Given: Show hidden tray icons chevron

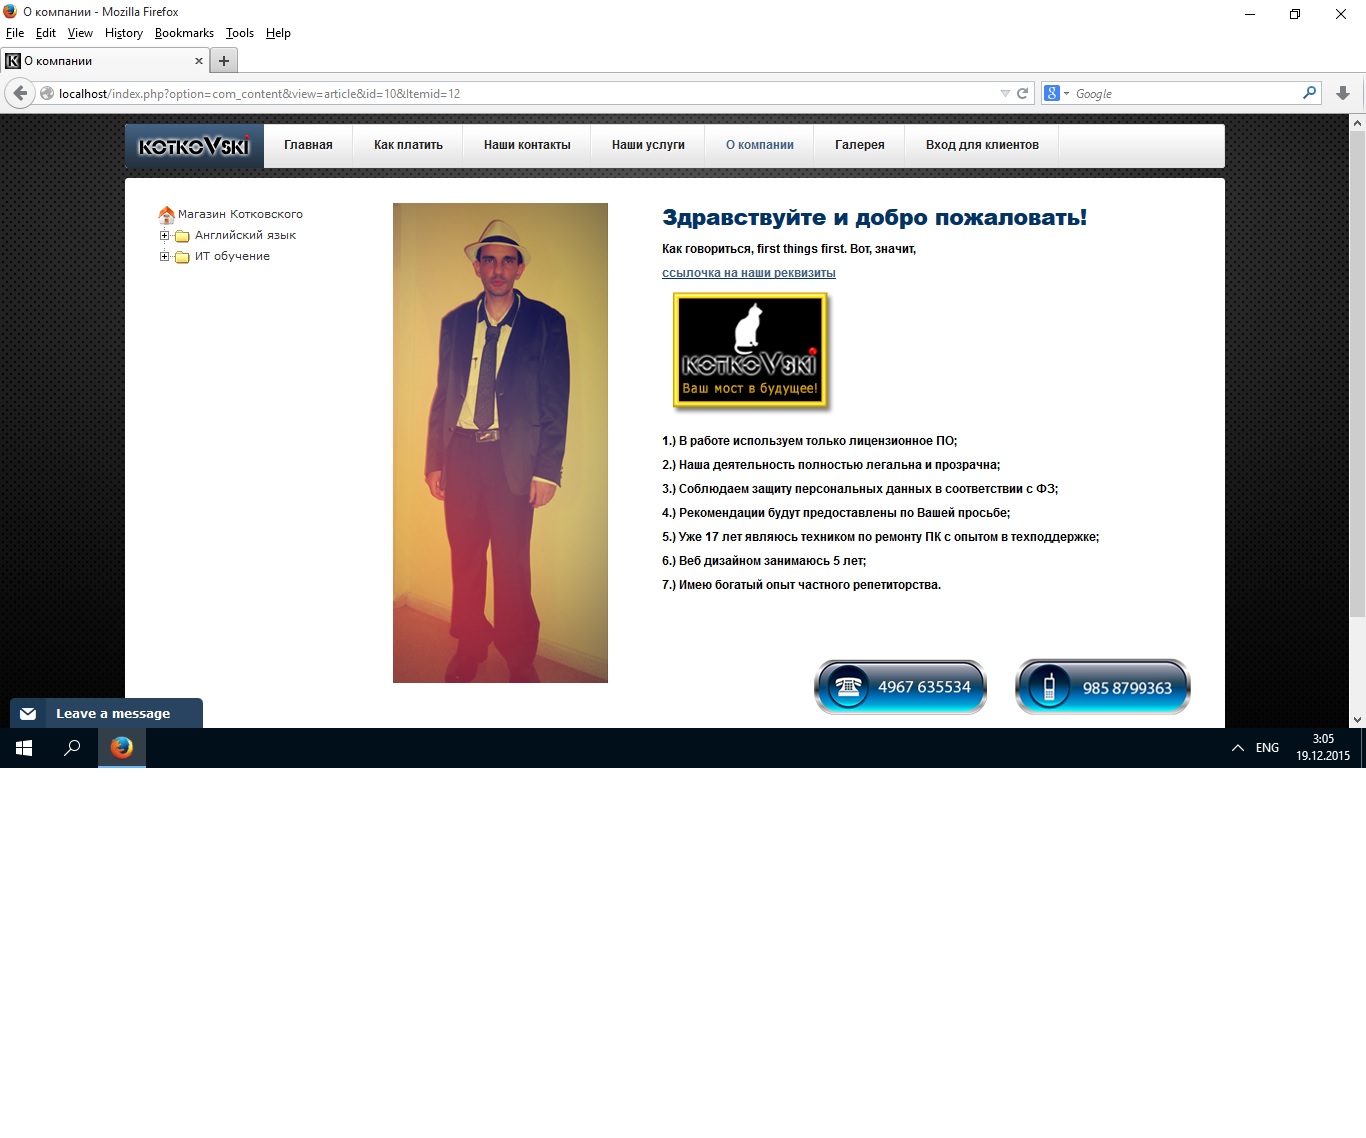Looking at the screenshot, I should point(1238,748).
